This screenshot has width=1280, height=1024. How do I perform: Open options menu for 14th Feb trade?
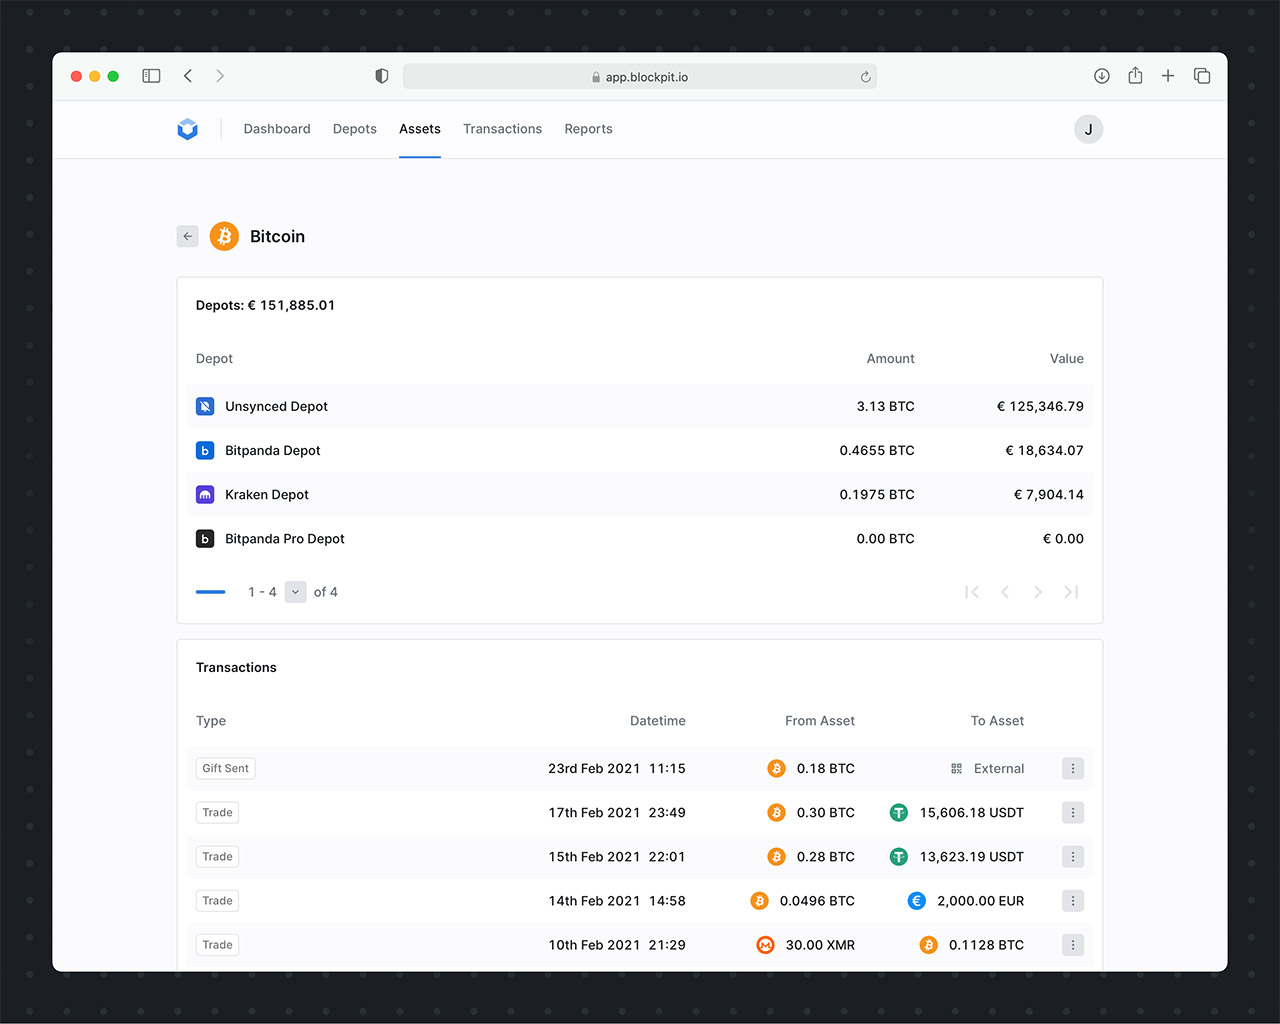tap(1073, 900)
